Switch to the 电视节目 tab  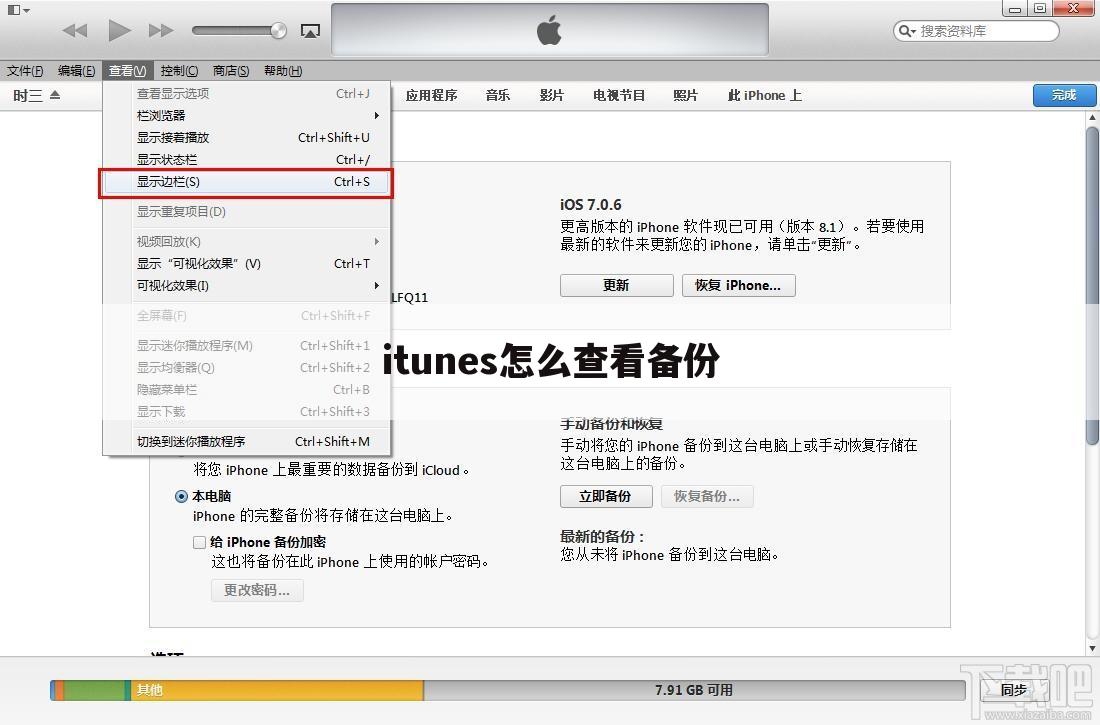pos(619,95)
